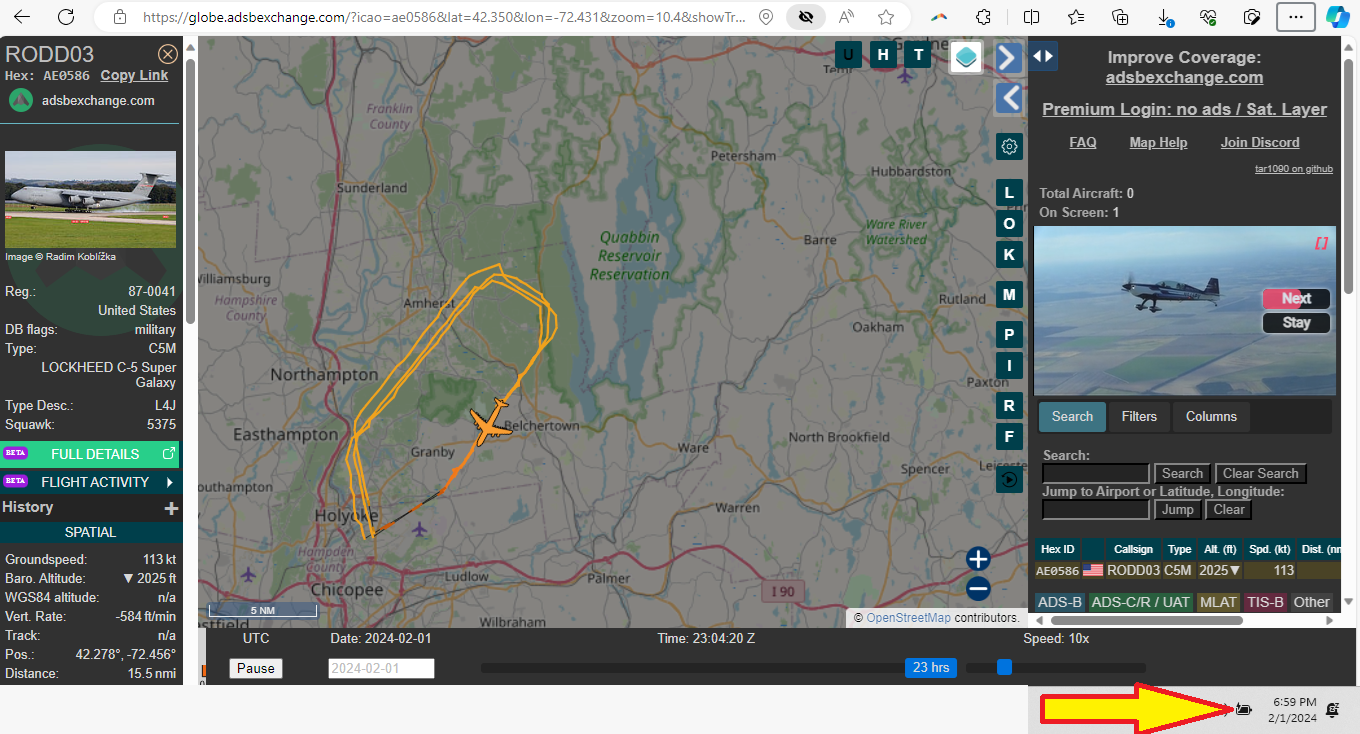Click the Jump button
The width and height of the screenshot is (1360, 734).
click(x=1177, y=510)
